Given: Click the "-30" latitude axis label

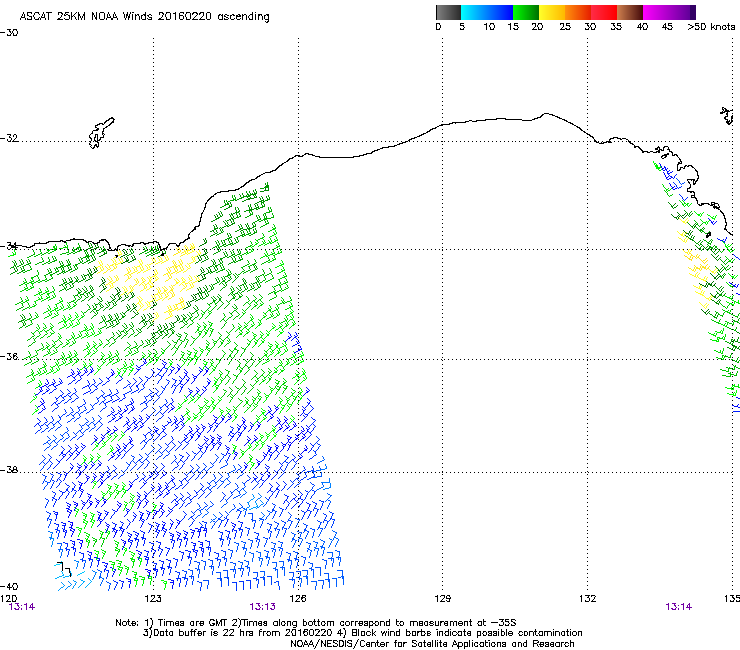Looking at the screenshot, I should [x=9, y=33].
